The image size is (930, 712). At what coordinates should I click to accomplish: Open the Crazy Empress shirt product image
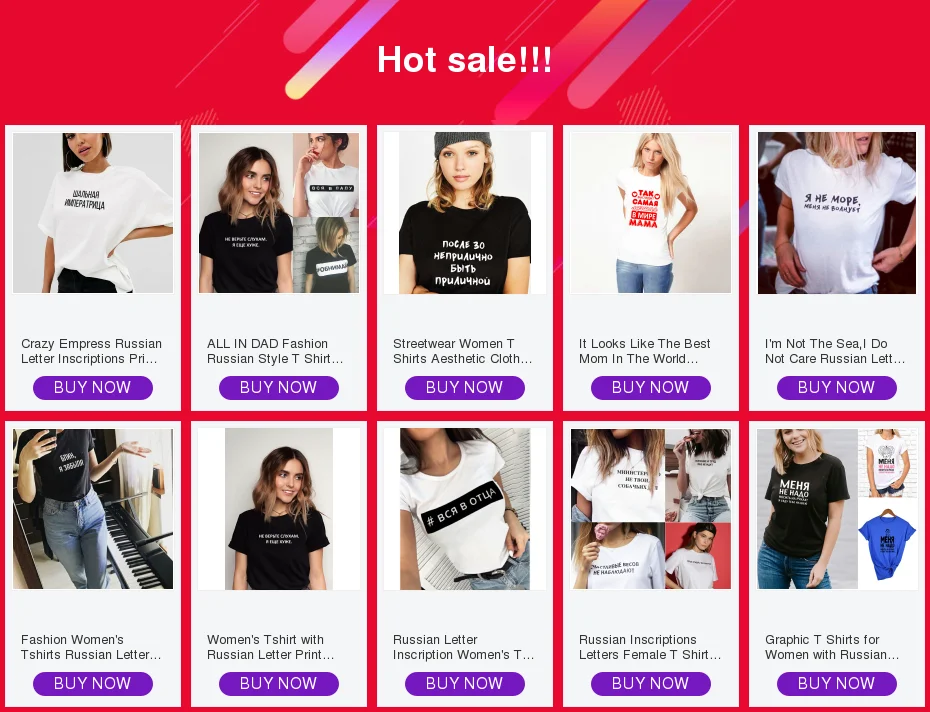point(93,213)
